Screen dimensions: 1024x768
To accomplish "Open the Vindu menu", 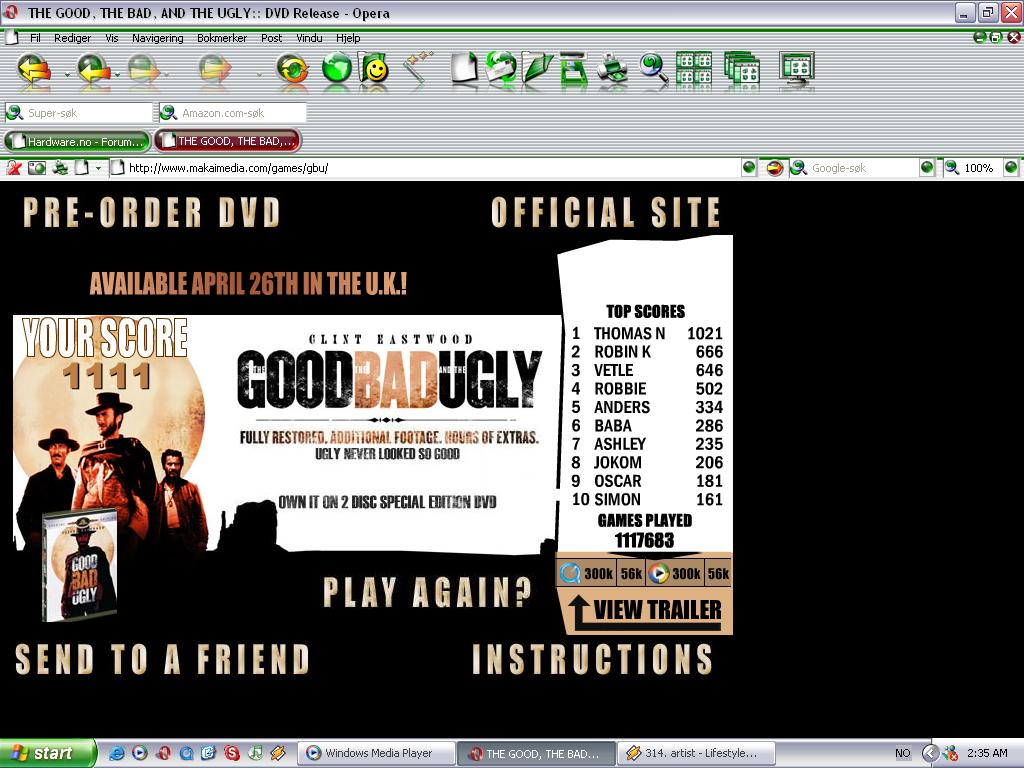I will pyautogui.click(x=309, y=38).
